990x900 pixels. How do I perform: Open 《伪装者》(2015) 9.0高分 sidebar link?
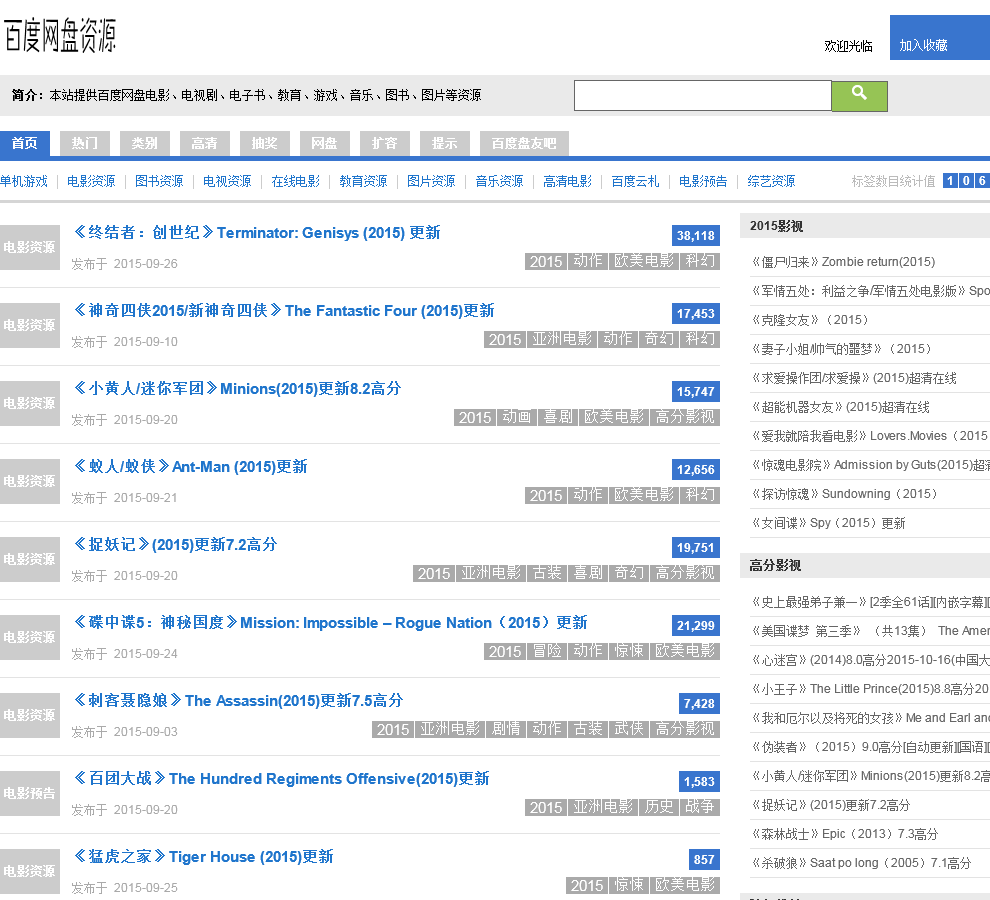point(870,747)
